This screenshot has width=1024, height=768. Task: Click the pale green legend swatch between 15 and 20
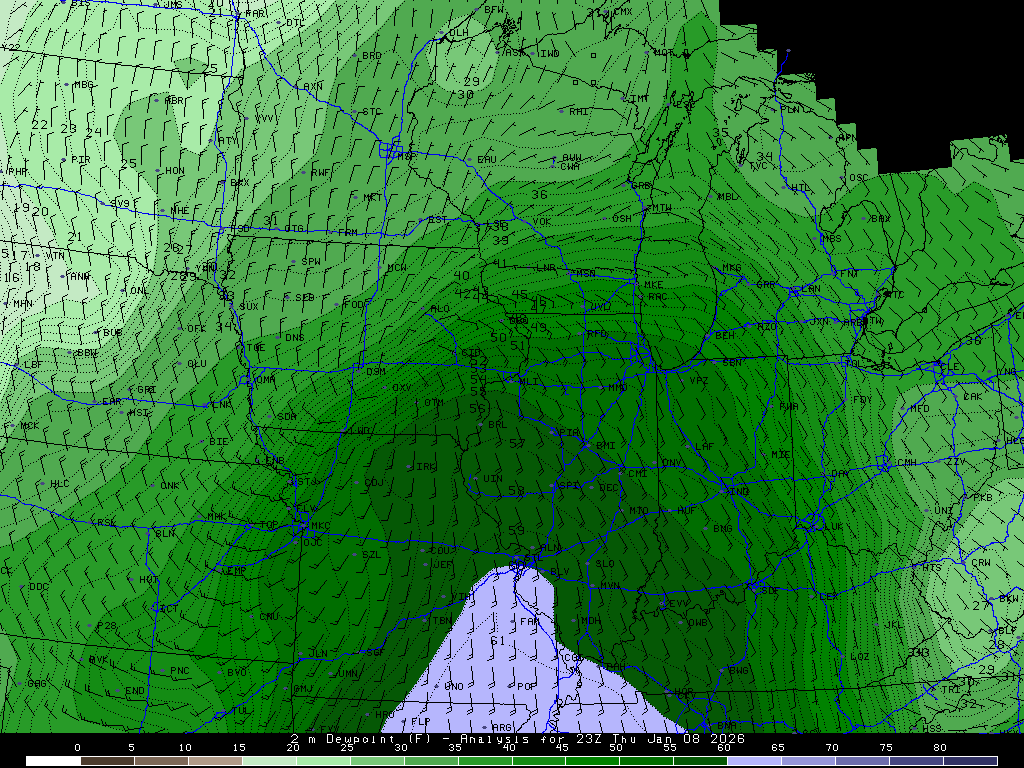tap(269, 761)
